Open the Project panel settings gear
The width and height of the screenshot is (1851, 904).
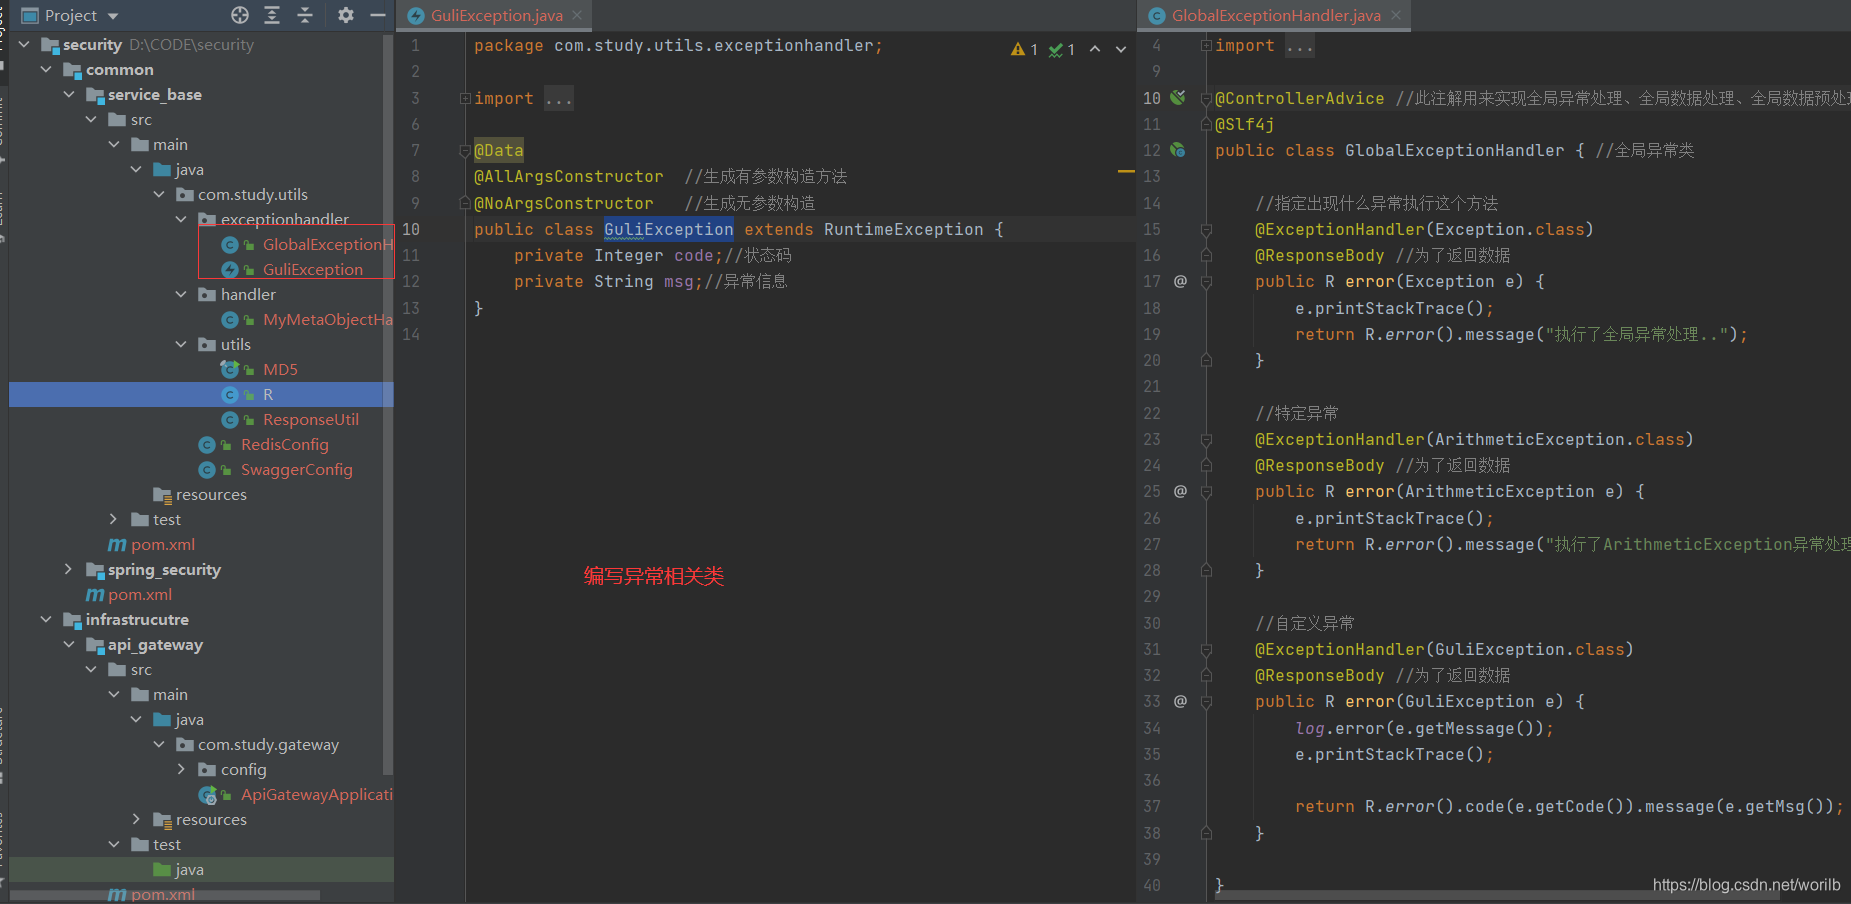346,15
